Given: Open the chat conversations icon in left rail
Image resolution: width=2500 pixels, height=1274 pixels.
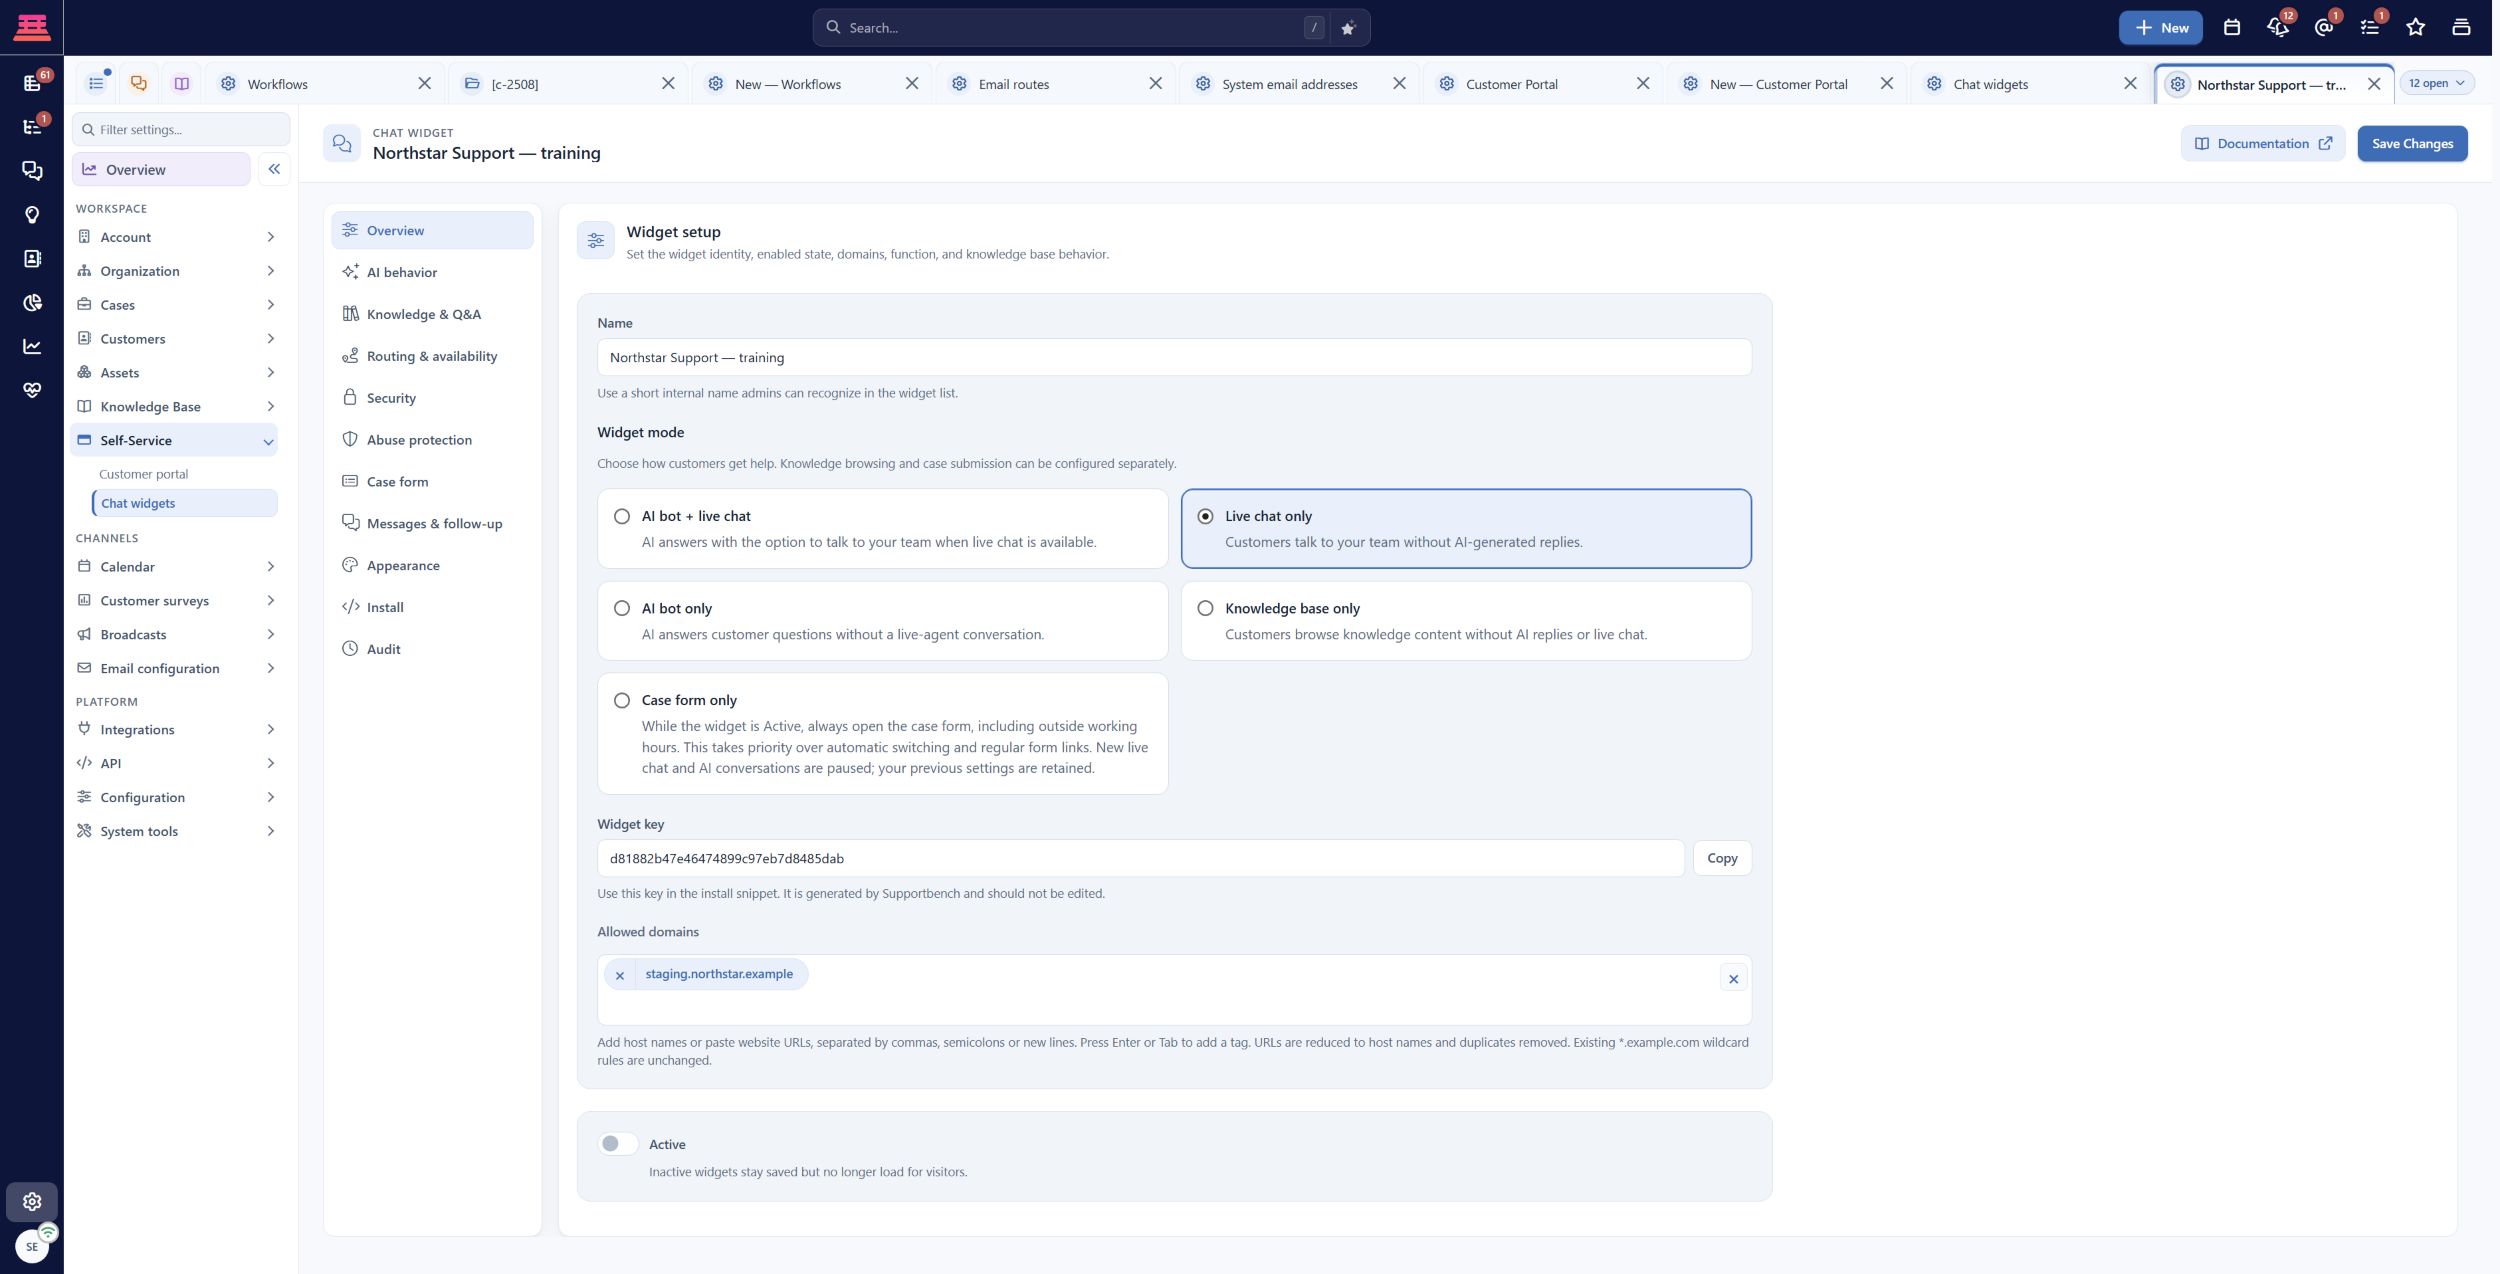Looking at the screenshot, I should tap(32, 171).
